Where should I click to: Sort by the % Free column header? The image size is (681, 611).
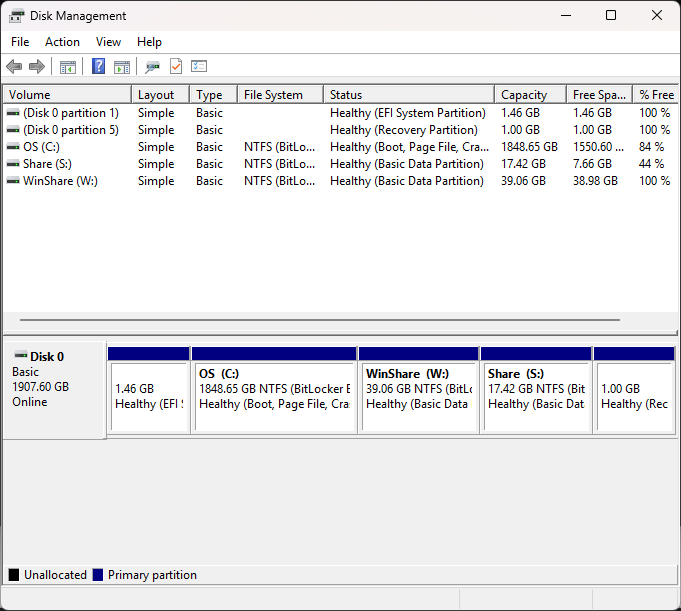pyautogui.click(x=656, y=95)
